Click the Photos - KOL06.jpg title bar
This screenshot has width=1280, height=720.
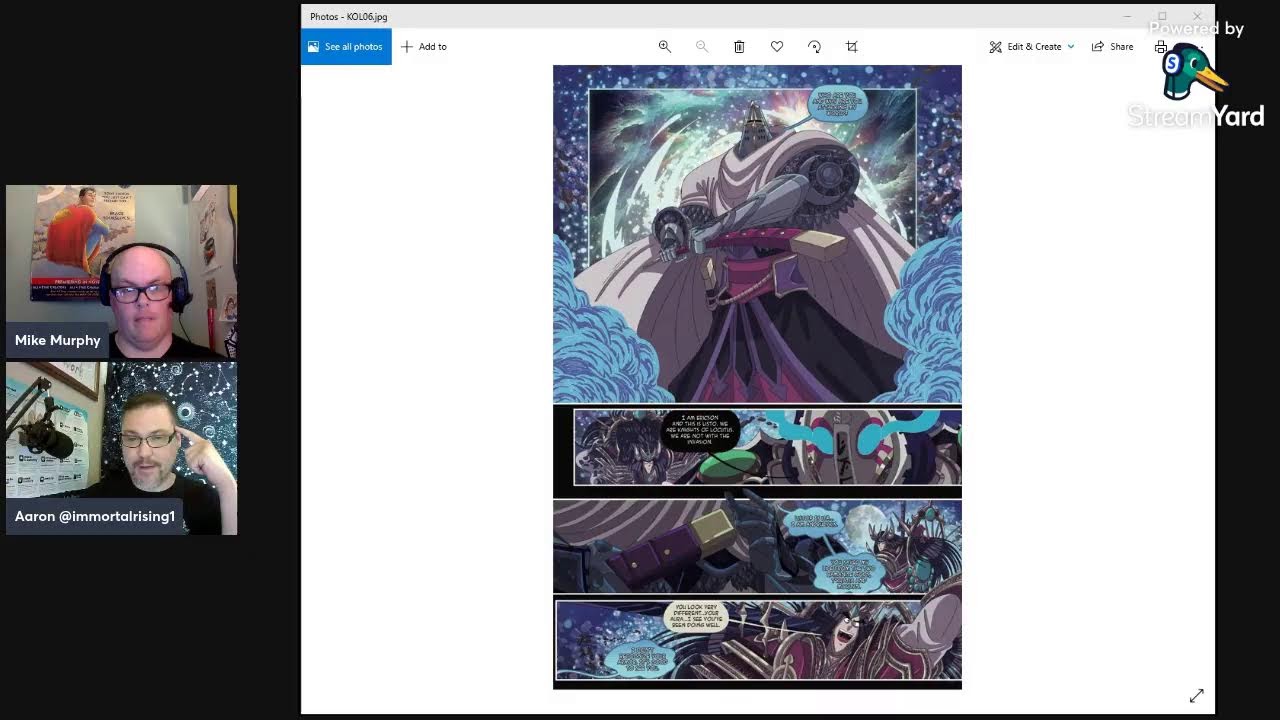700,16
